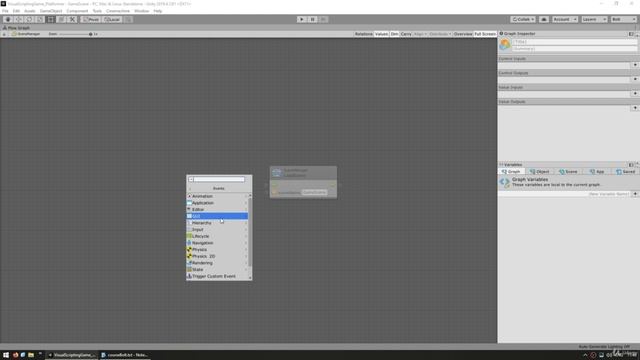Image resolution: width=640 pixels, height=360 pixels.
Task: Open the Layers dropdown
Action: coord(594,19)
